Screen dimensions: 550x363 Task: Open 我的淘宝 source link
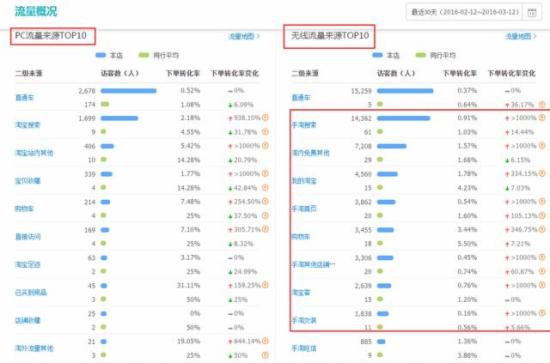click(x=304, y=181)
